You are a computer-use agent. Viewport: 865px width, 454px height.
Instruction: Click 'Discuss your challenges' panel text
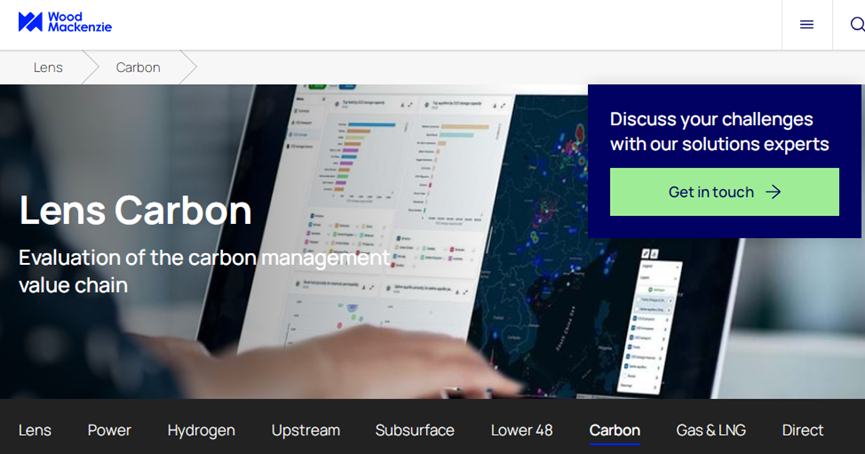(x=719, y=131)
